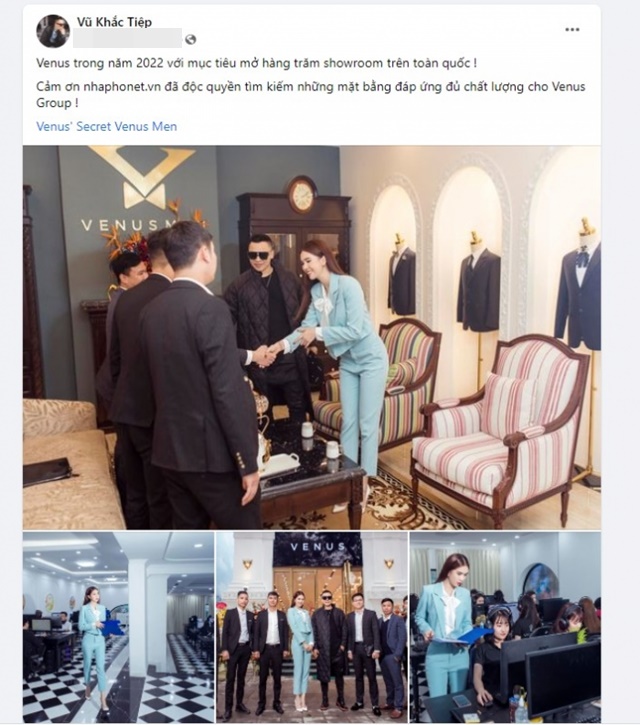Click the blurred post timestamp under the name

pos(128,38)
